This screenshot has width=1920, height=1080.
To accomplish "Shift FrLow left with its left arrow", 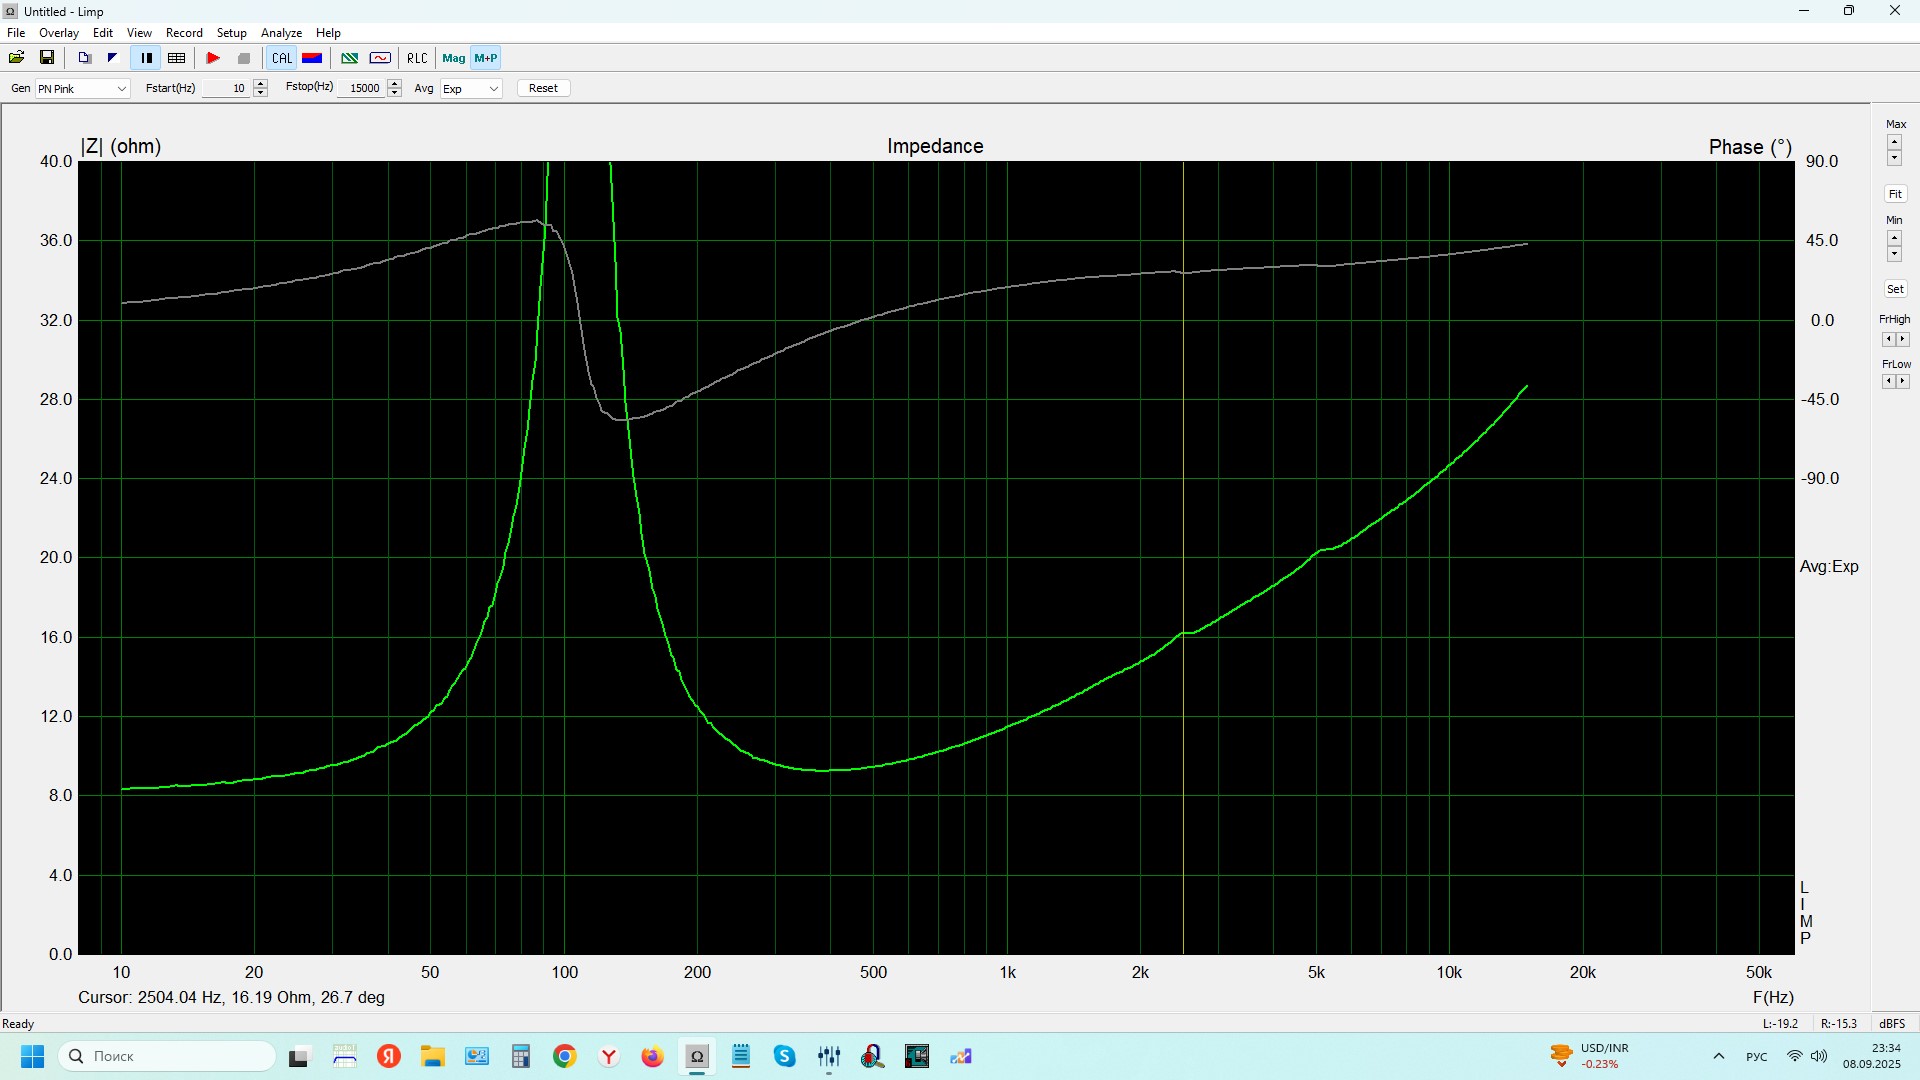I will point(1889,381).
